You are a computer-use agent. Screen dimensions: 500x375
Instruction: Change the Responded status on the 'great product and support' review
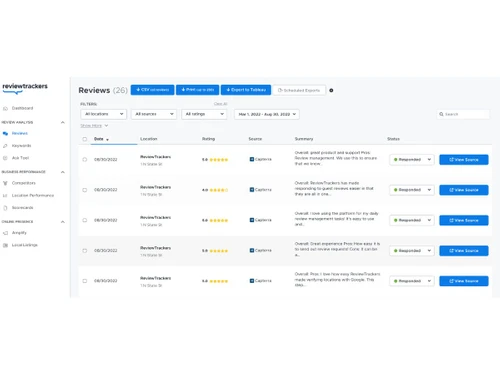coord(412,159)
